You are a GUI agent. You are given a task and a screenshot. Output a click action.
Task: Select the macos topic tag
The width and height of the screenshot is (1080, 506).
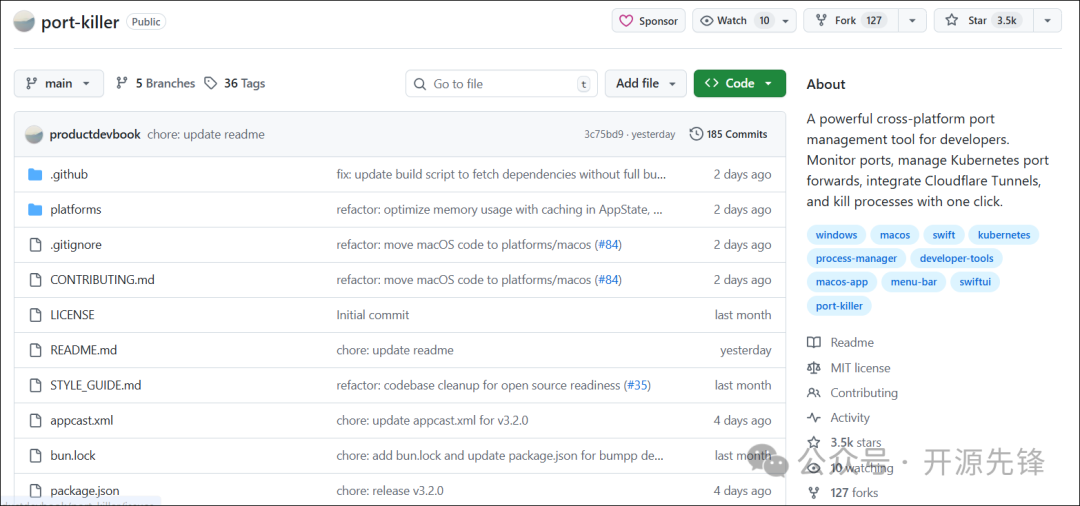895,235
